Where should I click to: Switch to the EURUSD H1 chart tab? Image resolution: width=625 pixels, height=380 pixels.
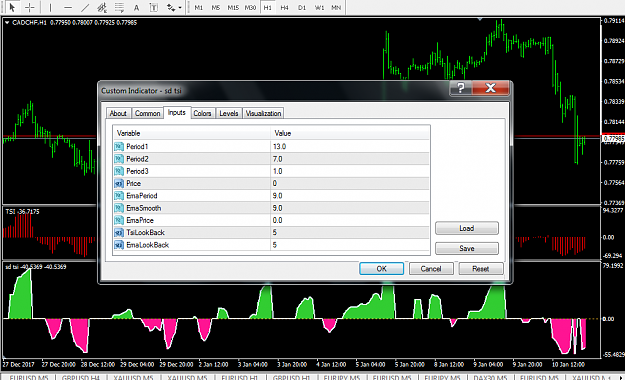tap(240, 377)
